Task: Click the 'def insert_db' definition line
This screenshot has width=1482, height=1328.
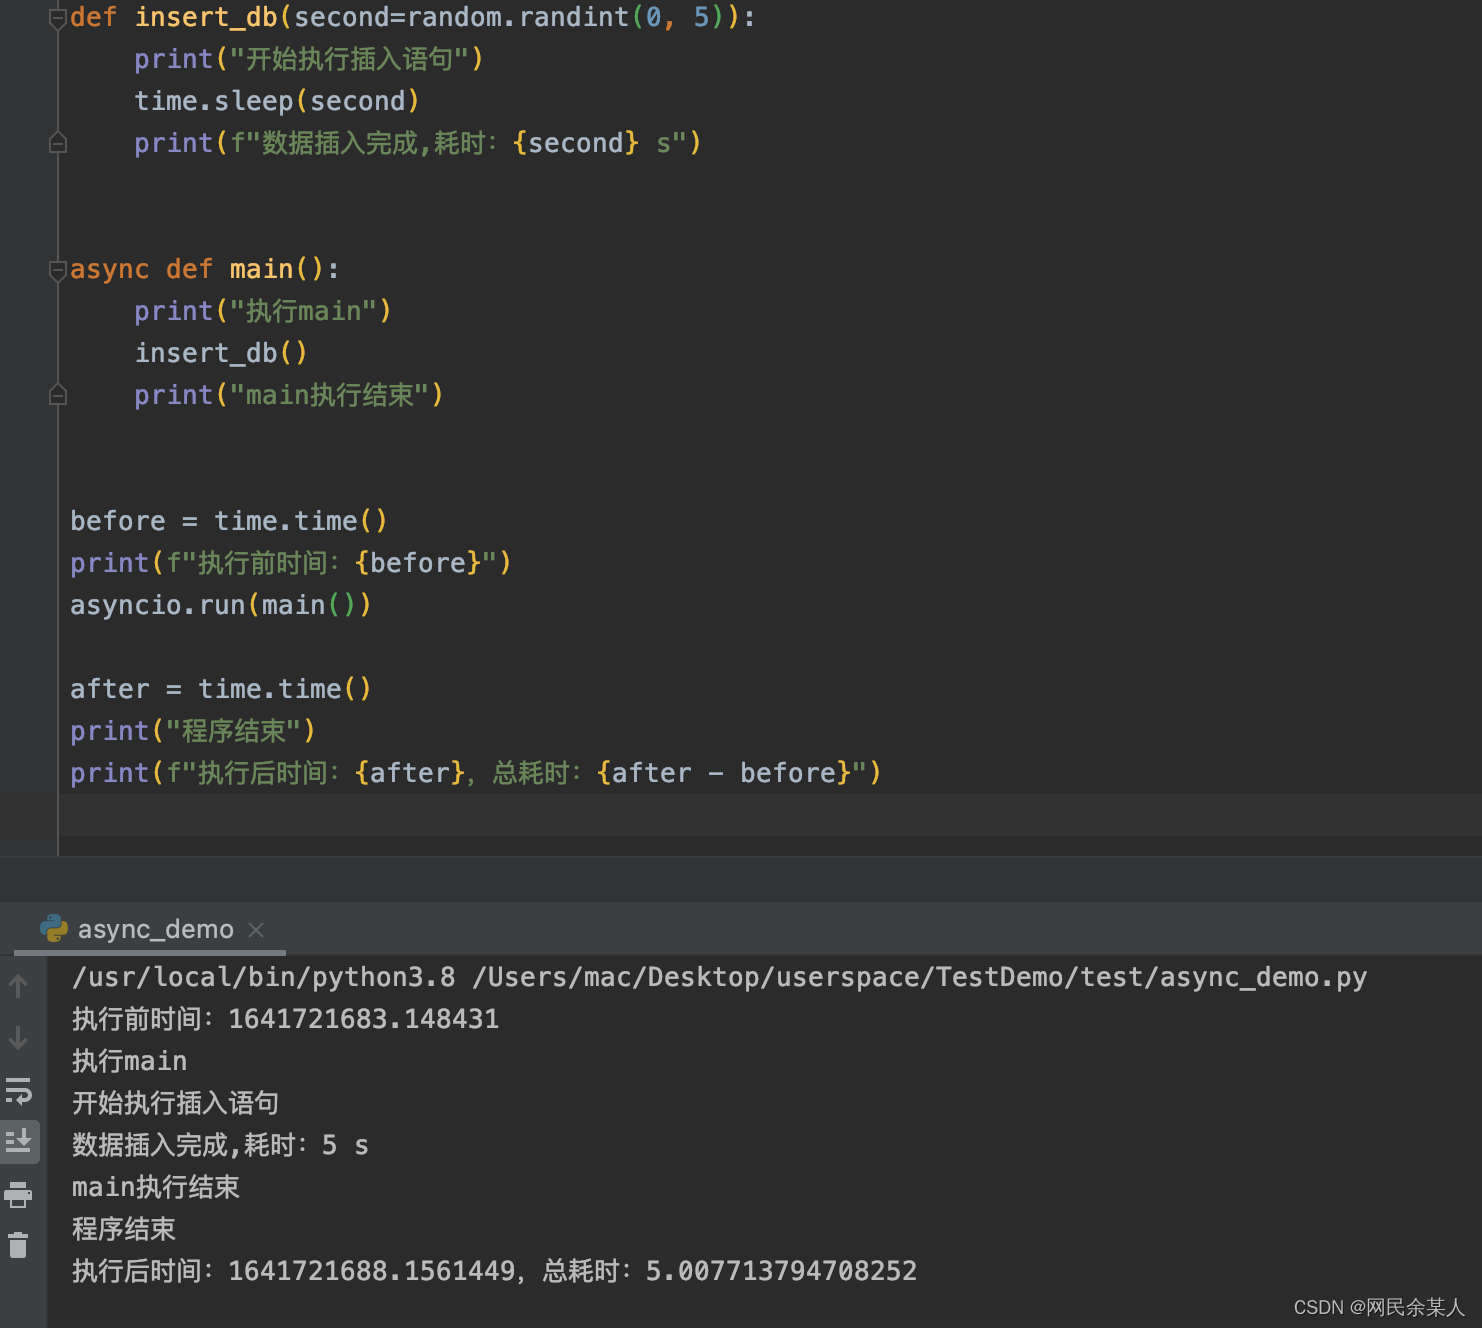Action: pos(413,17)
